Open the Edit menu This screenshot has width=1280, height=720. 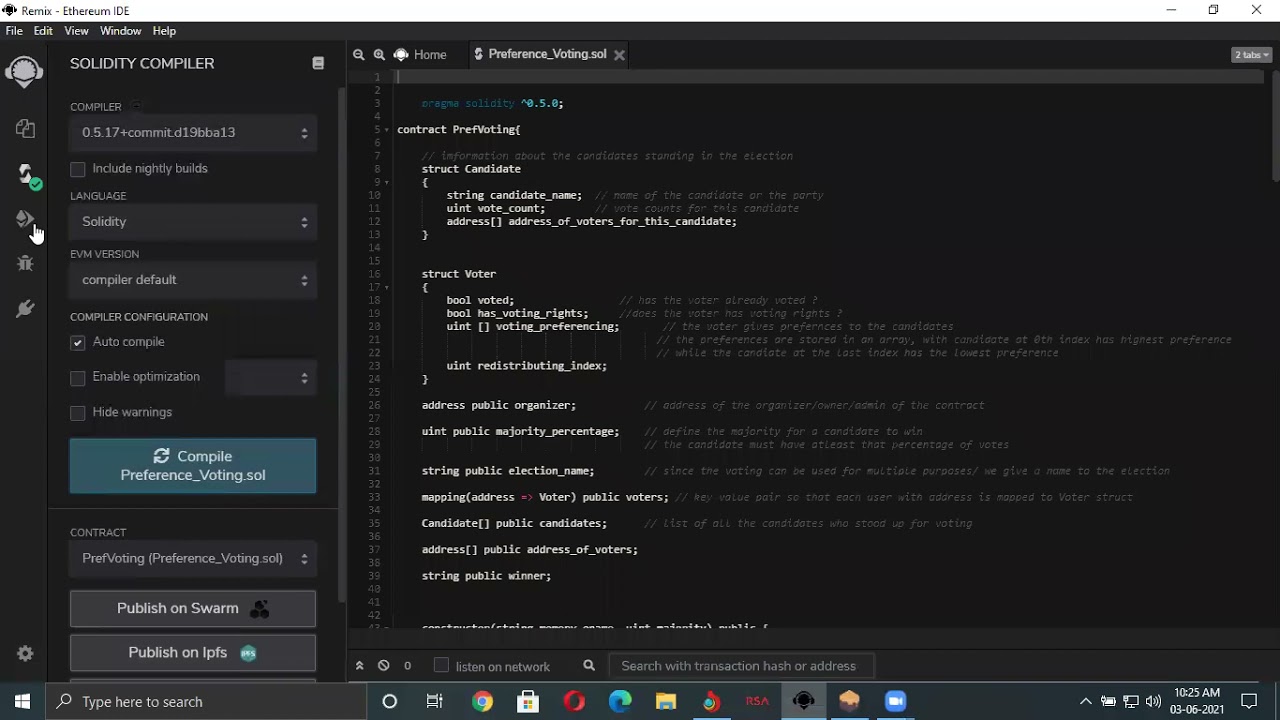[43, 31]
